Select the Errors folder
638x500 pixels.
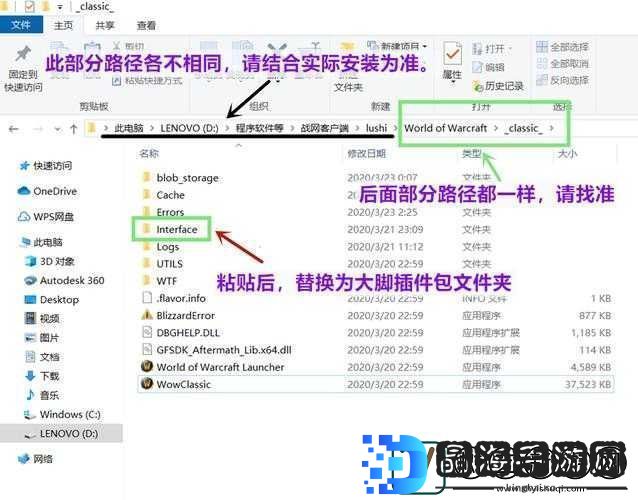[164, 212]
